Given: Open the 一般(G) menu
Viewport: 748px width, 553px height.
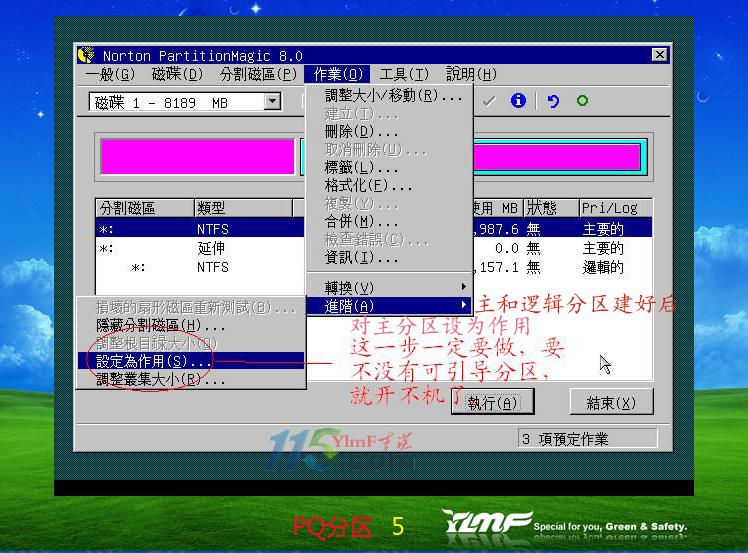Looking at the screenshot, I should point(110,74).
